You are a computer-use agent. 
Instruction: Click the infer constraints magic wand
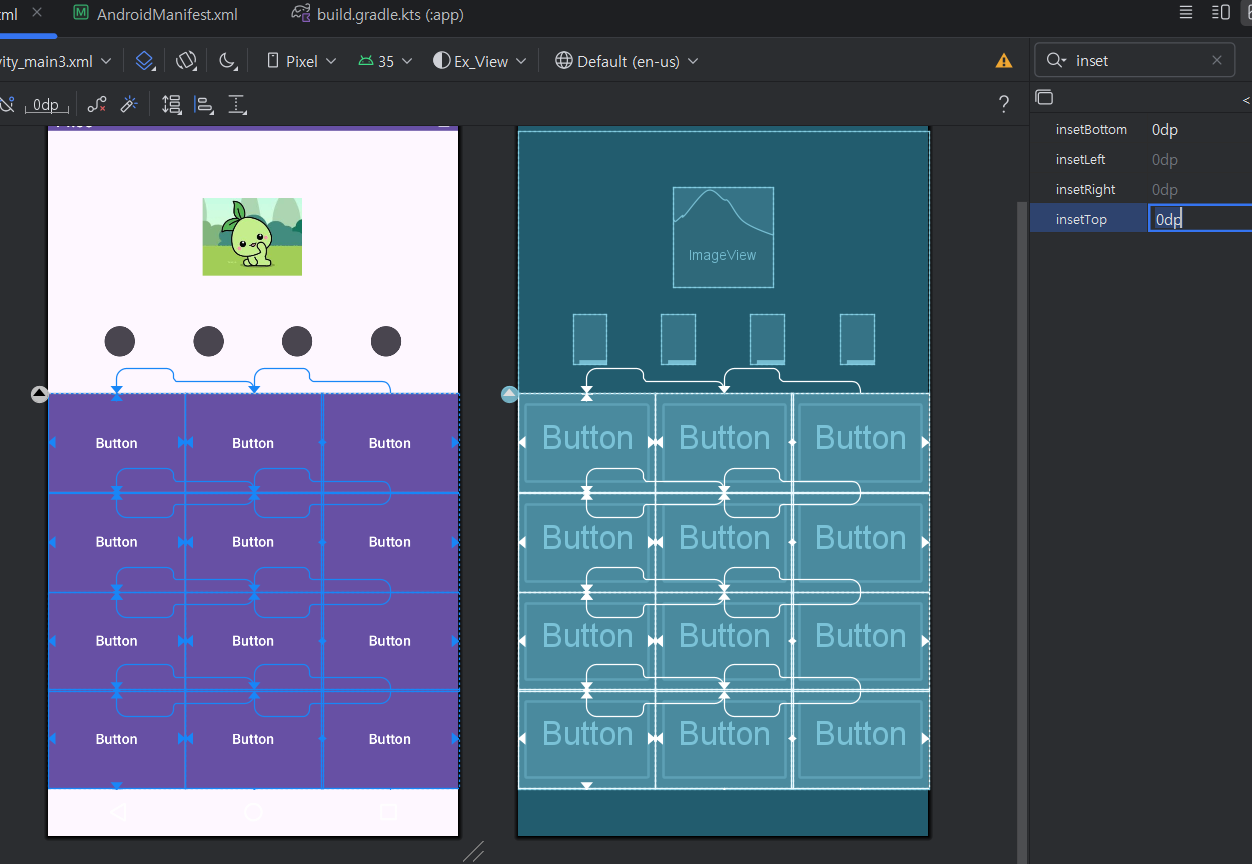128,104
